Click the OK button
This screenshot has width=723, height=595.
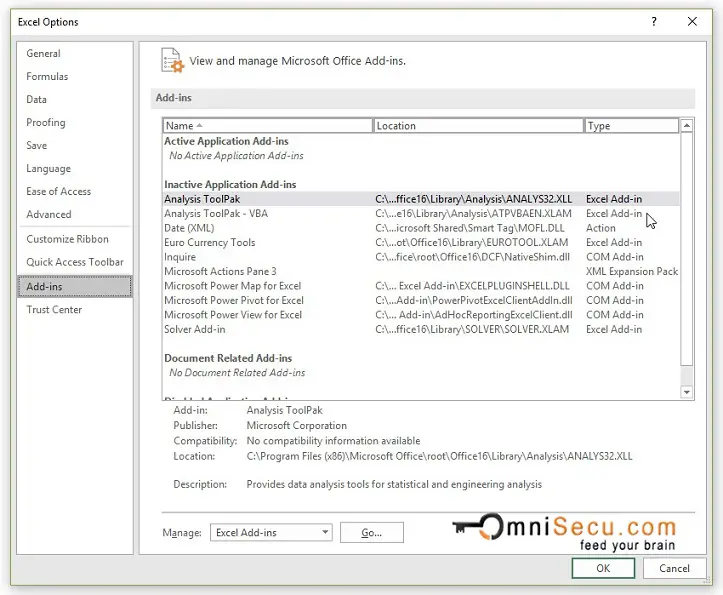click(603, 568)
